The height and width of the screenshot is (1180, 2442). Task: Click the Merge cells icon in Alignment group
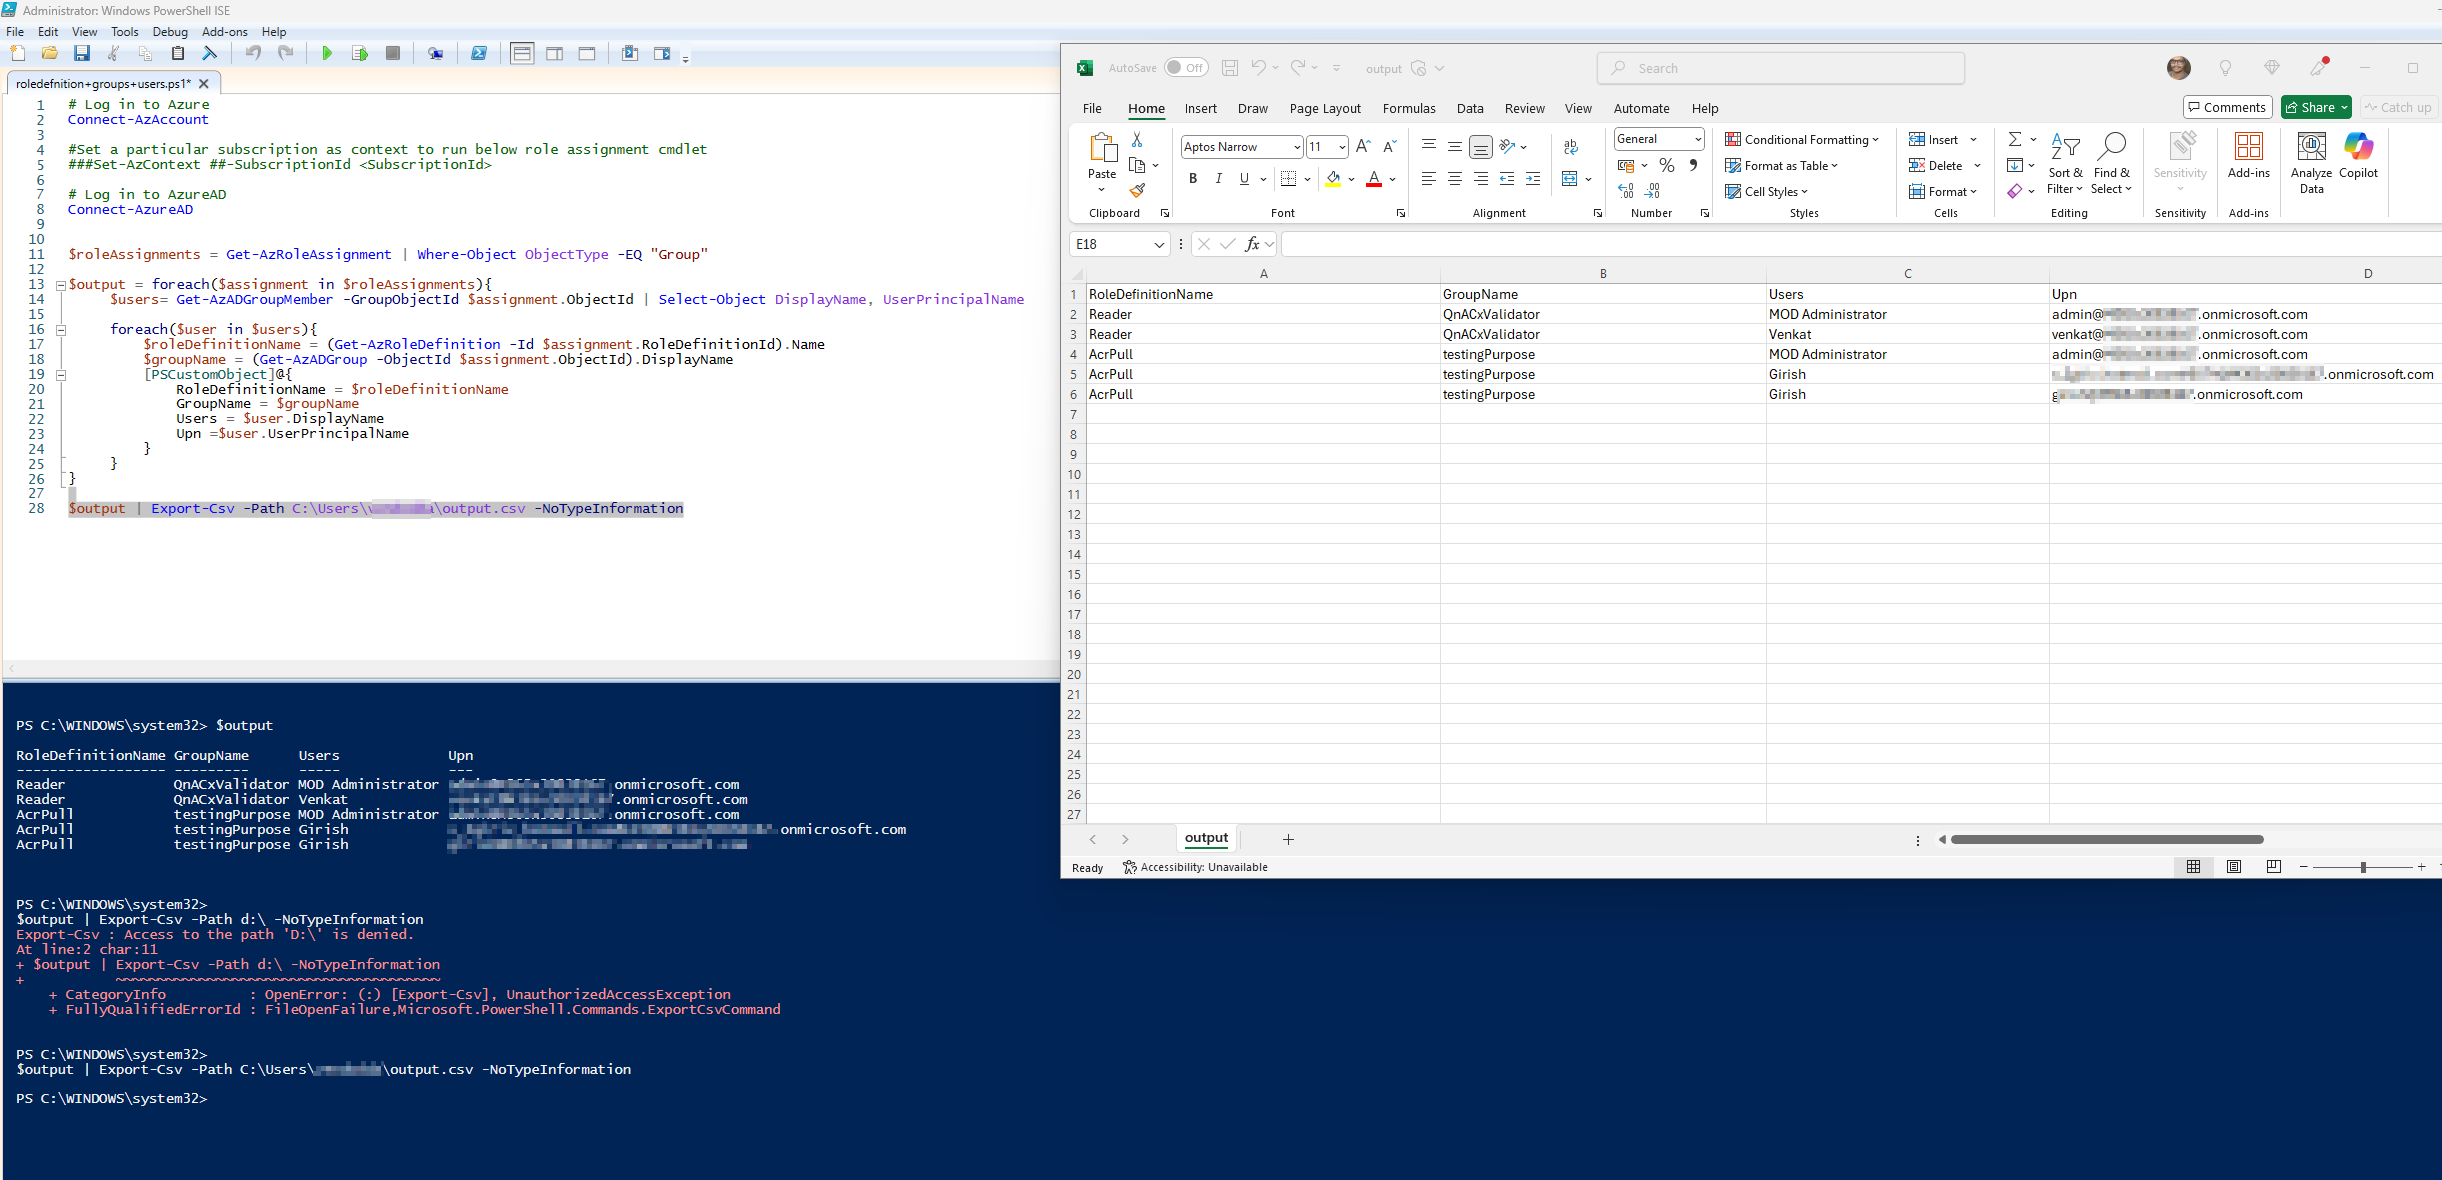tap(1570, 179)
